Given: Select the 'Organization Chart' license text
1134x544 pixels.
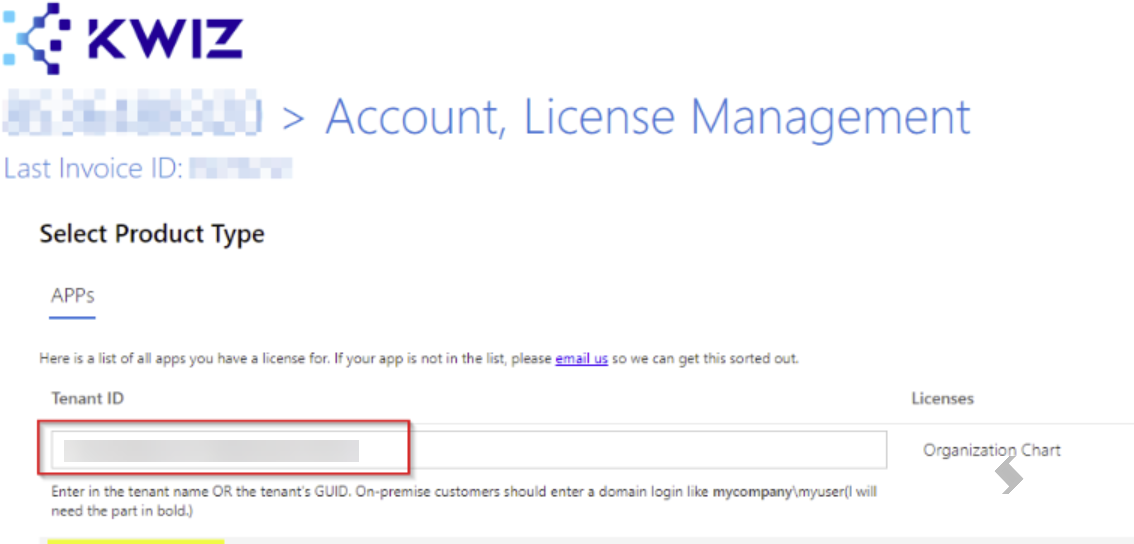Looking at the screenshot, I should point(992,450).
